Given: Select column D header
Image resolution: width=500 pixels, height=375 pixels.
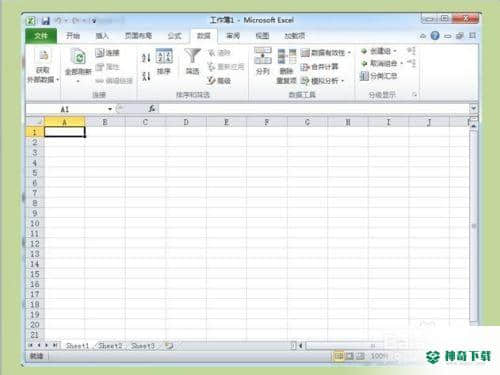Looking at the screenshot, I should click(186, 122).
